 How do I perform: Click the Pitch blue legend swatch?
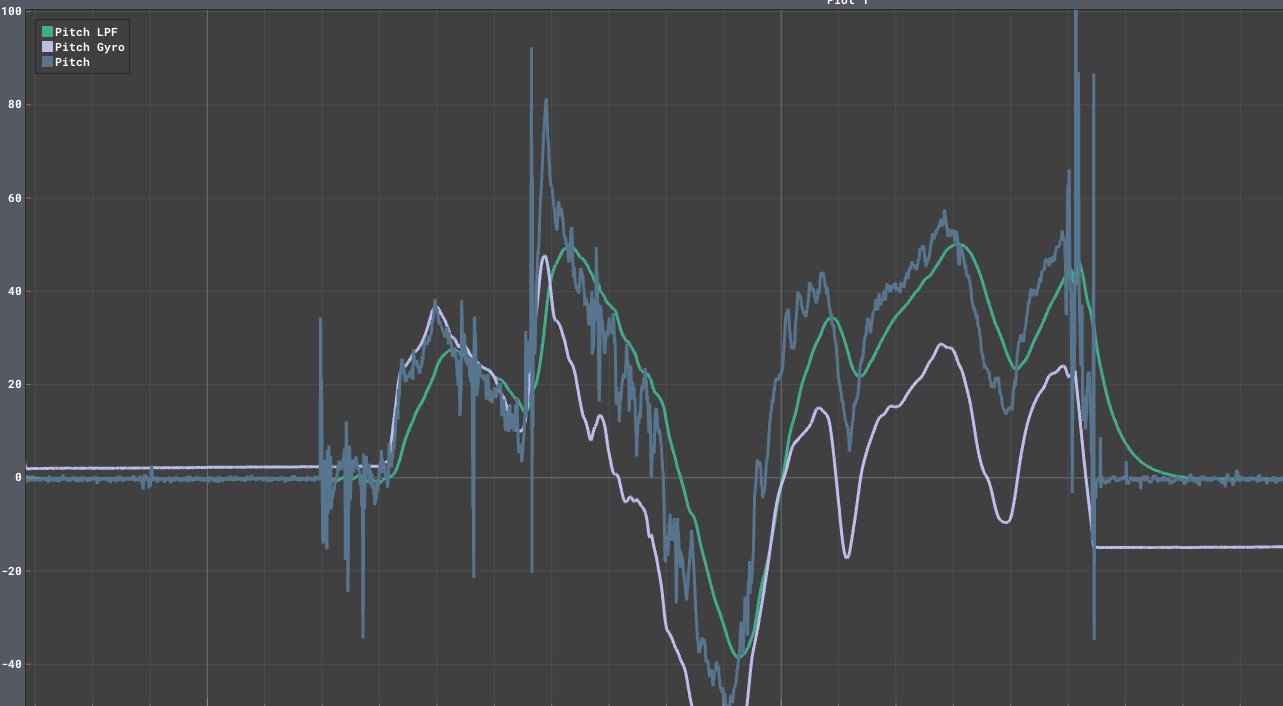pos(47,62)
